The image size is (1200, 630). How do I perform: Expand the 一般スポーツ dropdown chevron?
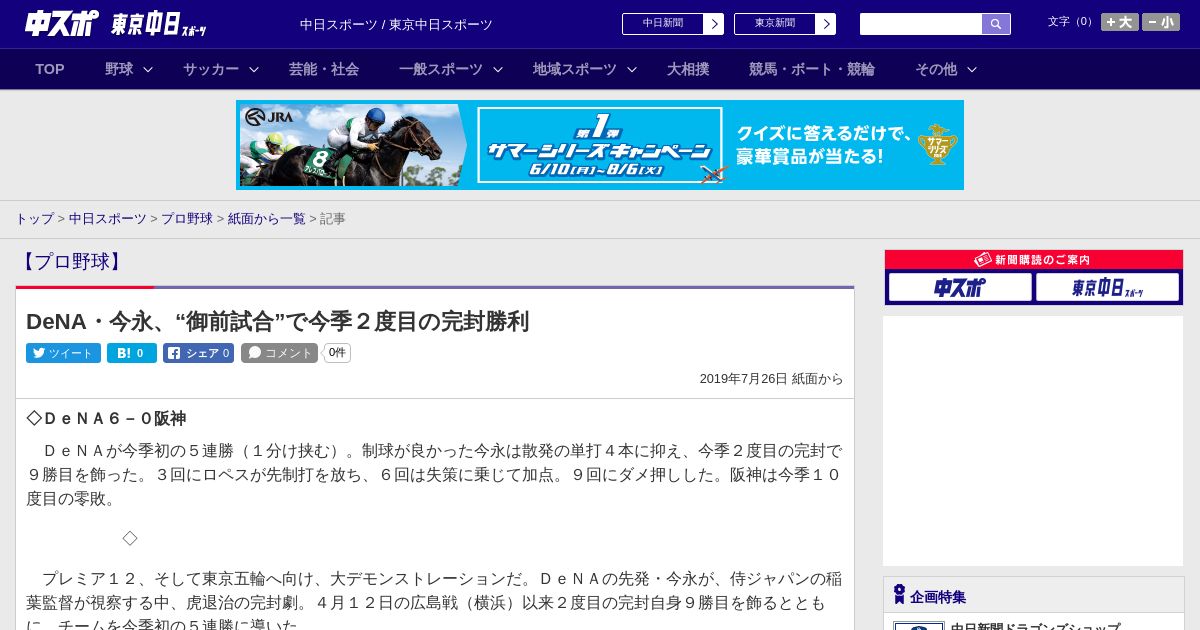tap(498, 69)
